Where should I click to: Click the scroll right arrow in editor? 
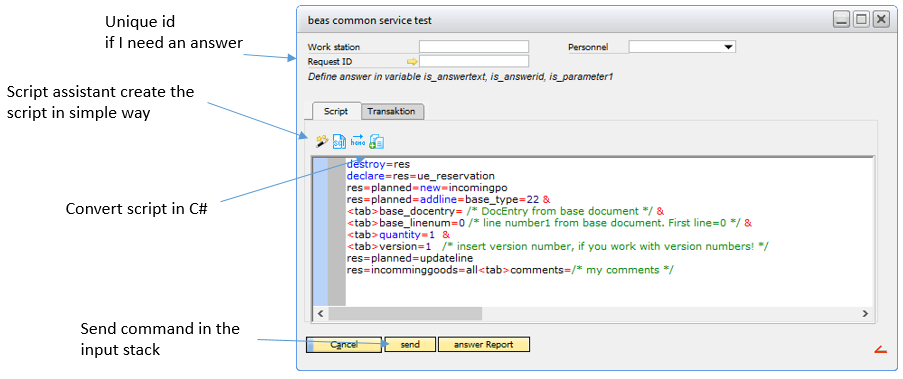[x=864, y=313]
